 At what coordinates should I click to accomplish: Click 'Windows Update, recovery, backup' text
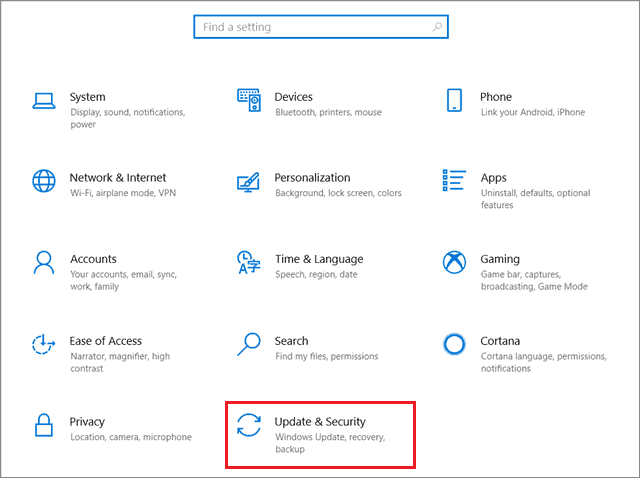pos(330,443)
